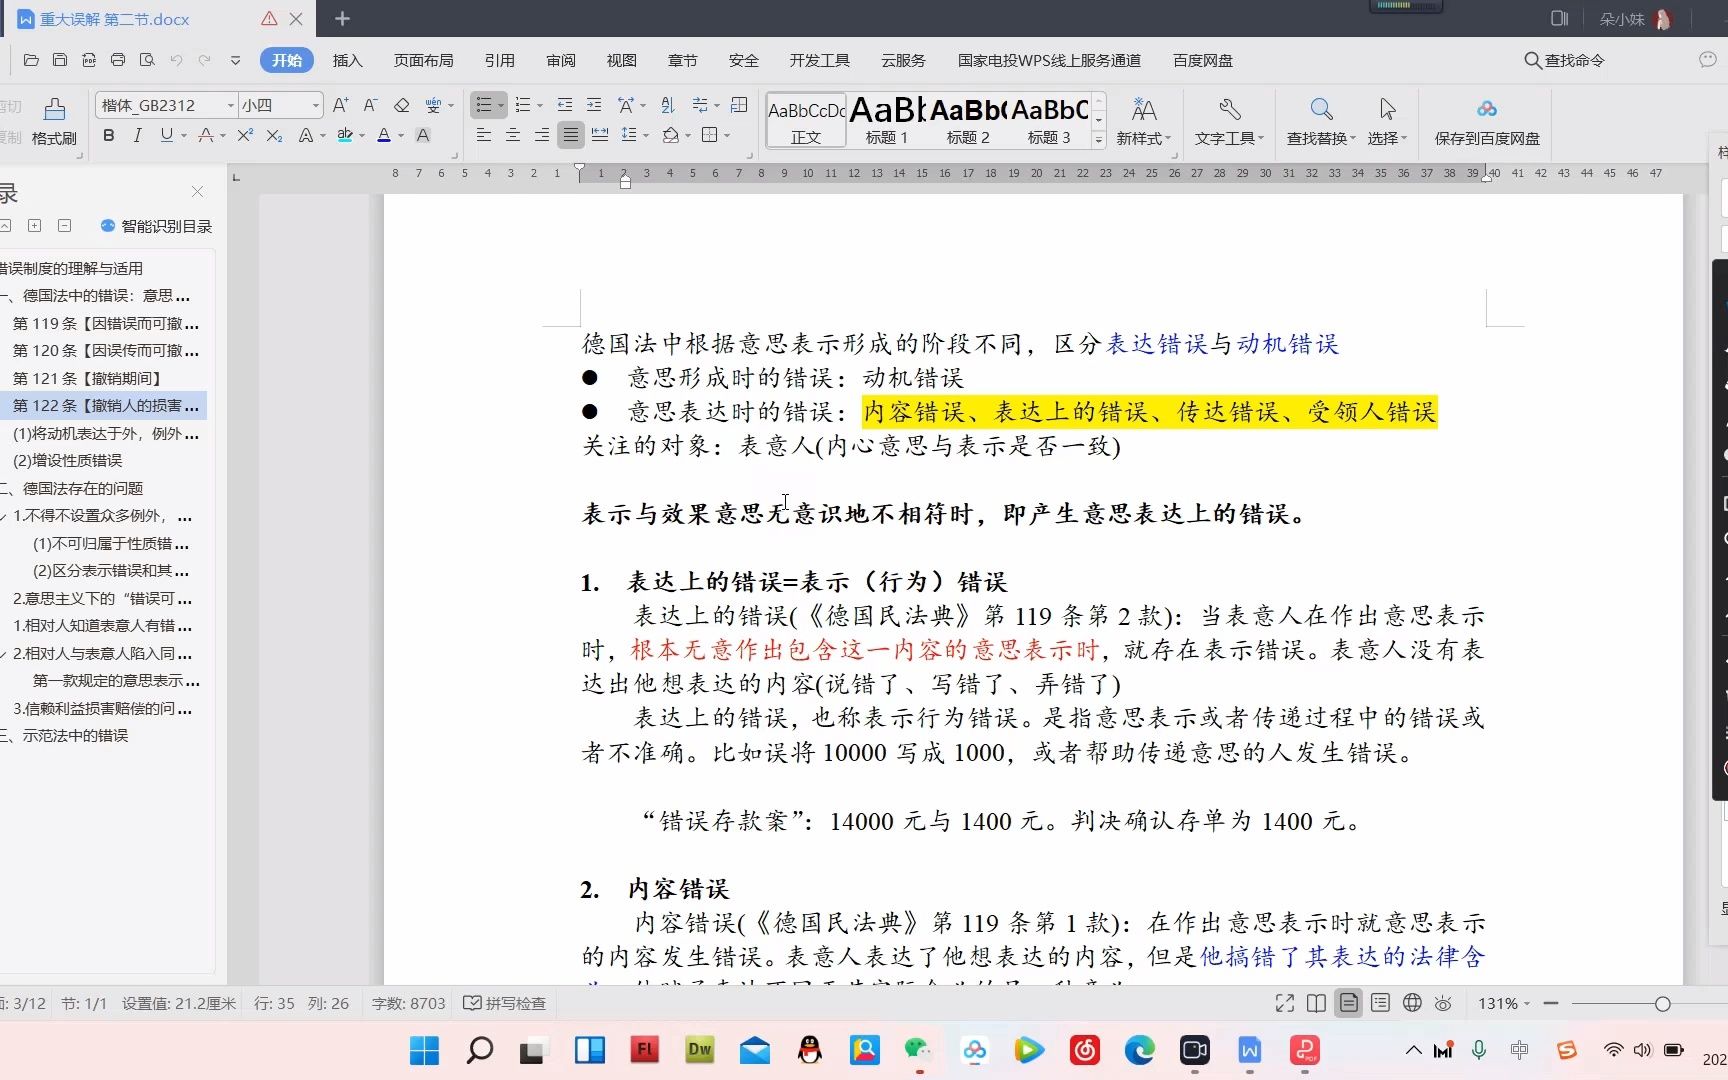Decrease font size with A- icon
Viewport: 1728px width, 1080px height.
(370, 105)
